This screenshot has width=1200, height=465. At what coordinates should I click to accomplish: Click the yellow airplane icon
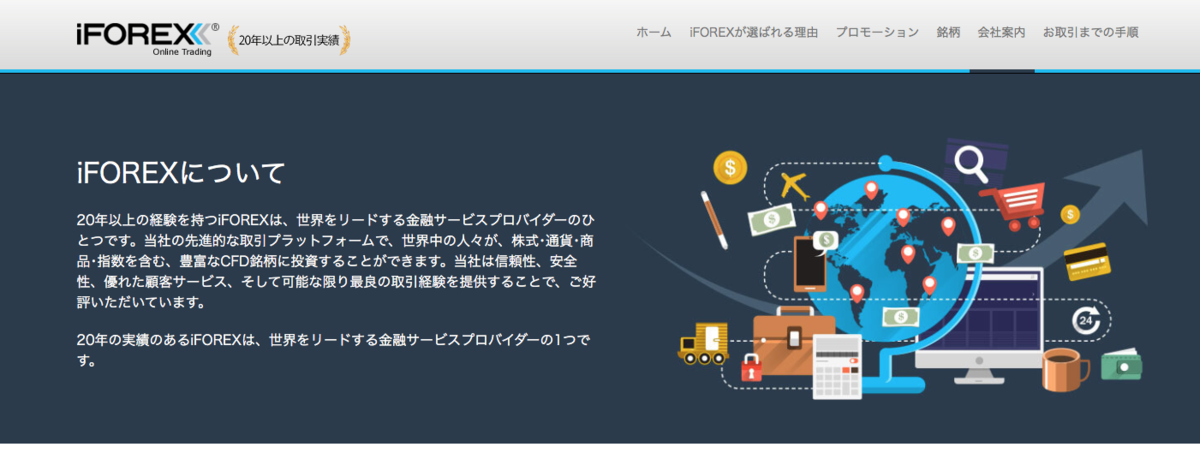click(794, 185)
